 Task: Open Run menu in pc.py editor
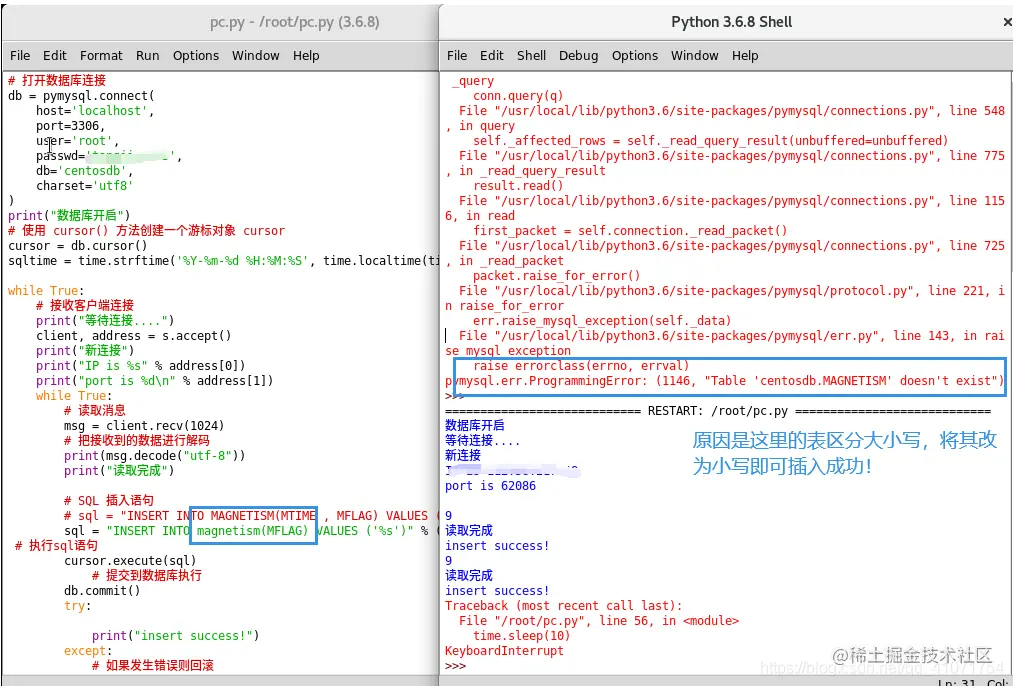pyautogui.click(x=147, y=56)
